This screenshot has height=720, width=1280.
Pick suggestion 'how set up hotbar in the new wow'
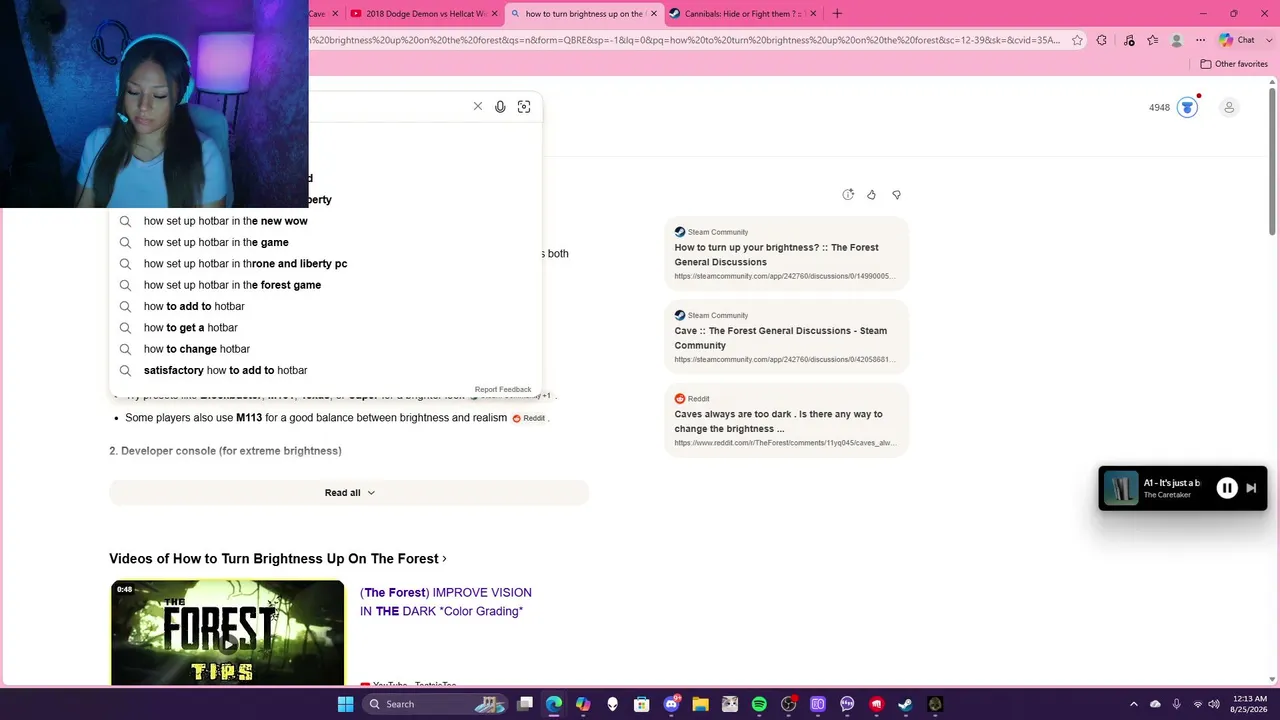(326, 221)
